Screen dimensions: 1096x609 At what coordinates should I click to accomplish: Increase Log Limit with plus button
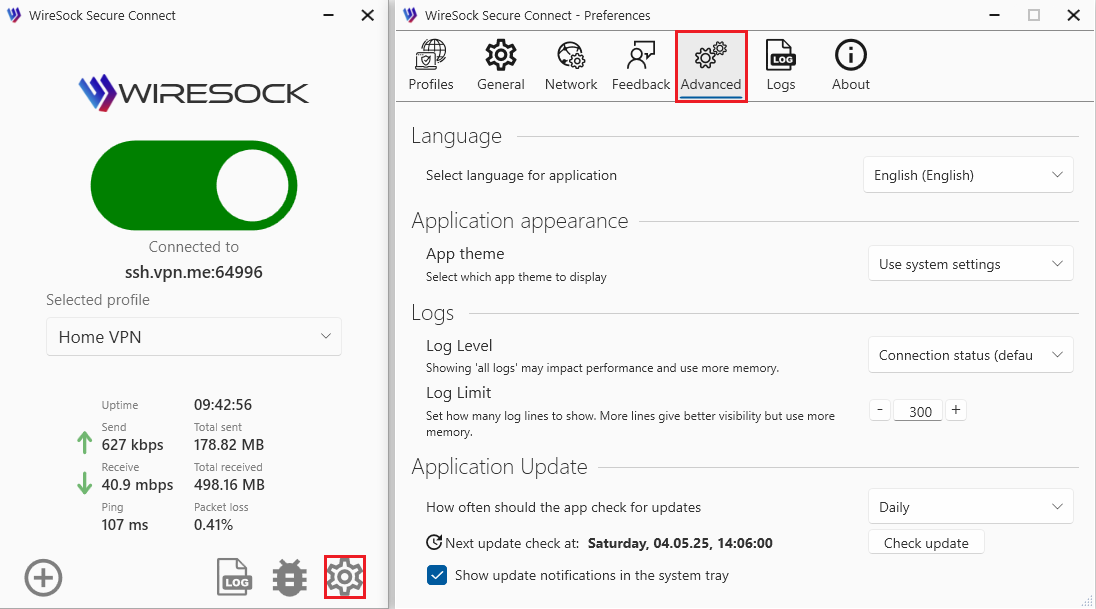[956, 410]
